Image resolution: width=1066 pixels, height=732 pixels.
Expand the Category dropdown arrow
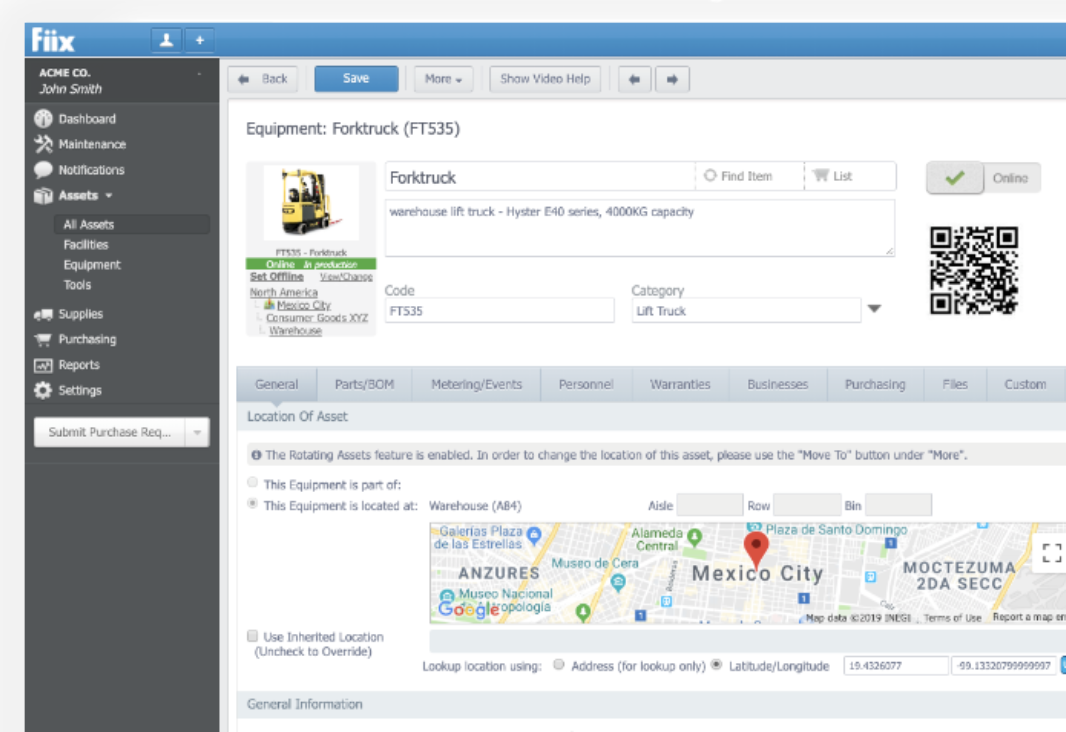coord(873,310)
